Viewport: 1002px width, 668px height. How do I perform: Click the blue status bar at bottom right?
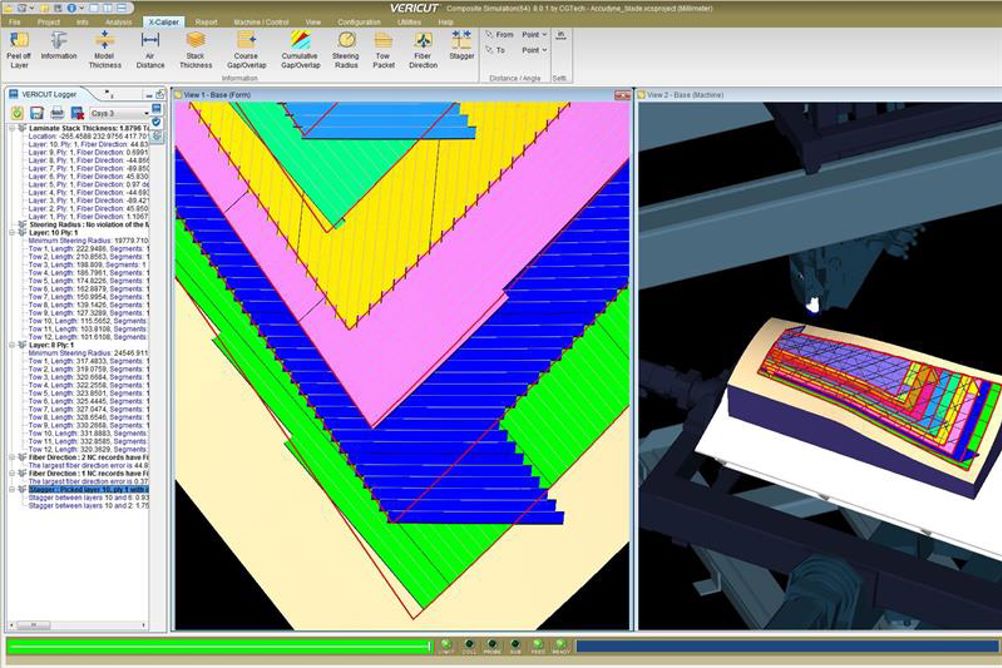coord(789,646)
